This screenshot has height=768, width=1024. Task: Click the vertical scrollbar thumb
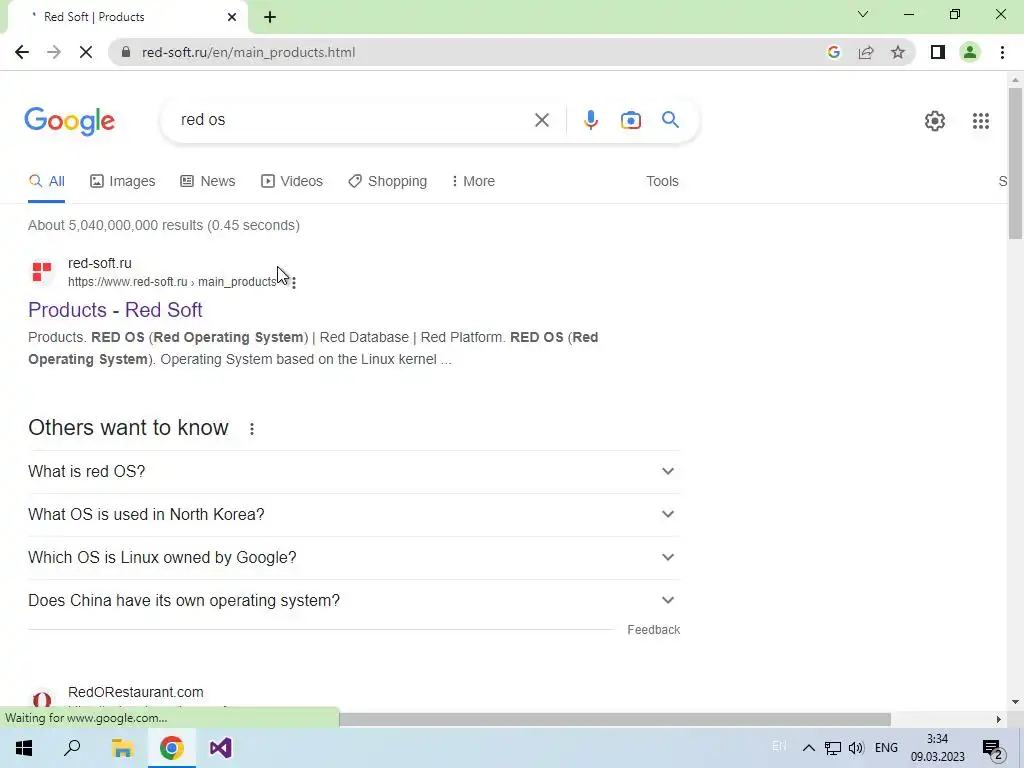pos(1015,163)
